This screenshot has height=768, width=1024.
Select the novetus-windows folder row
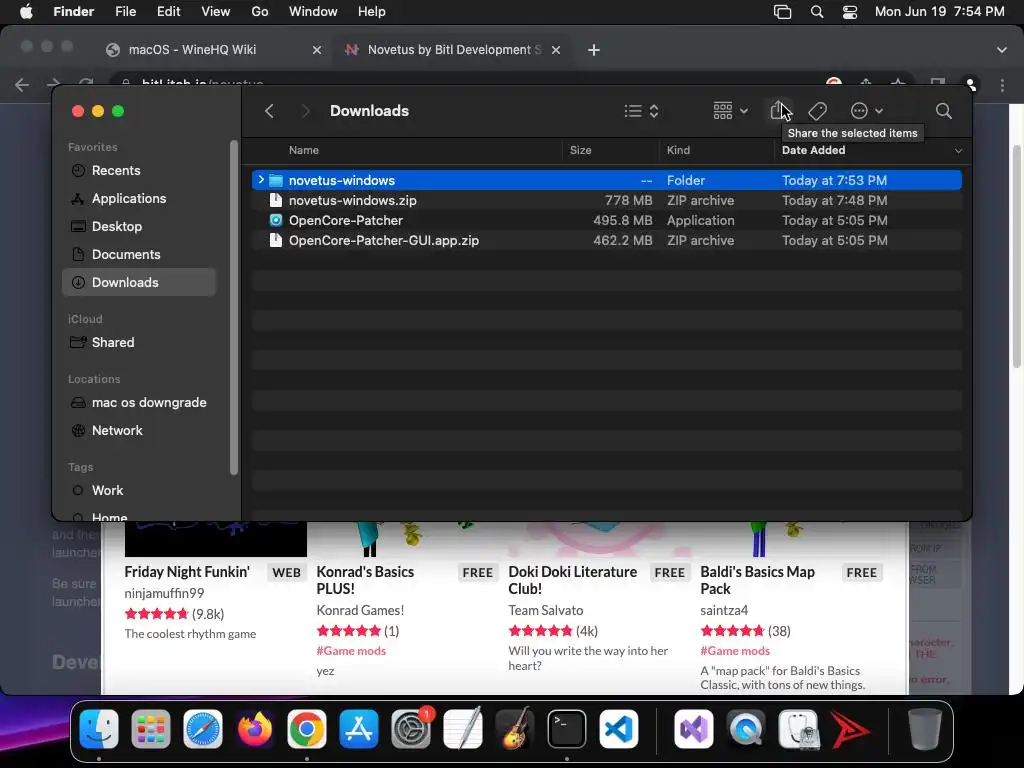pos(607,180)
